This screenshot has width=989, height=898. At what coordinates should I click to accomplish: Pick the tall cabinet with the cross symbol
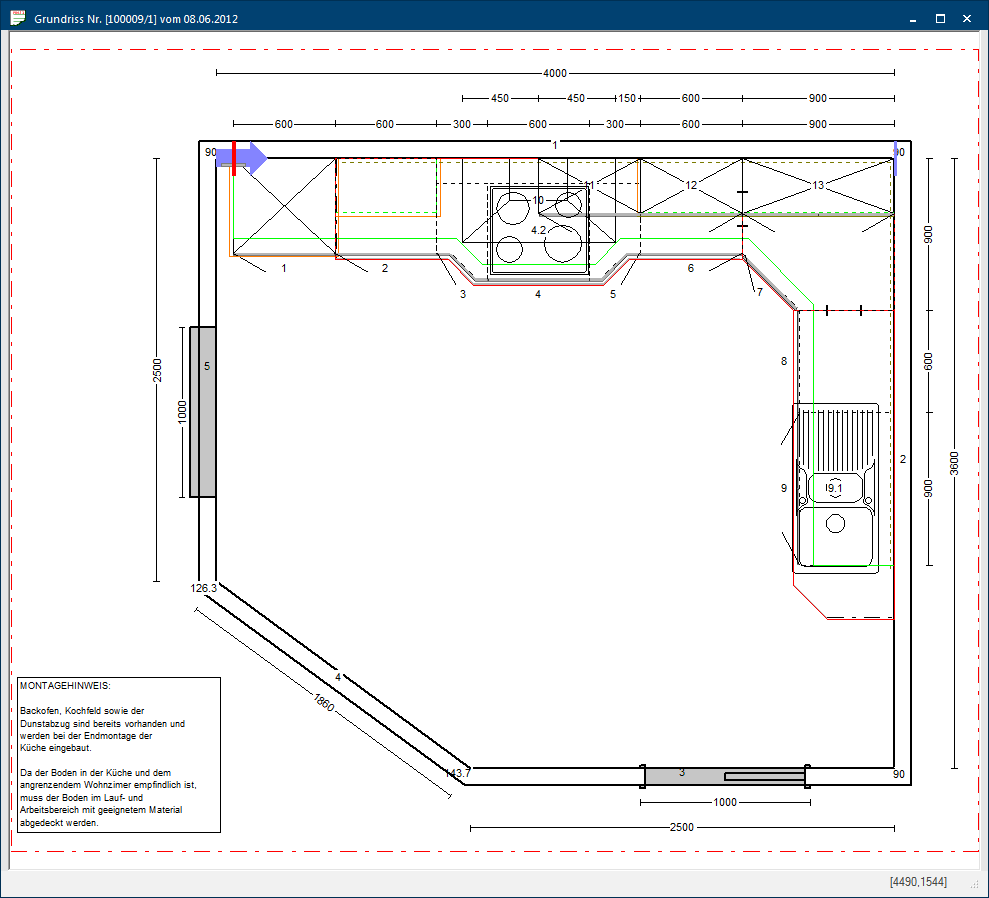point(284,206)
